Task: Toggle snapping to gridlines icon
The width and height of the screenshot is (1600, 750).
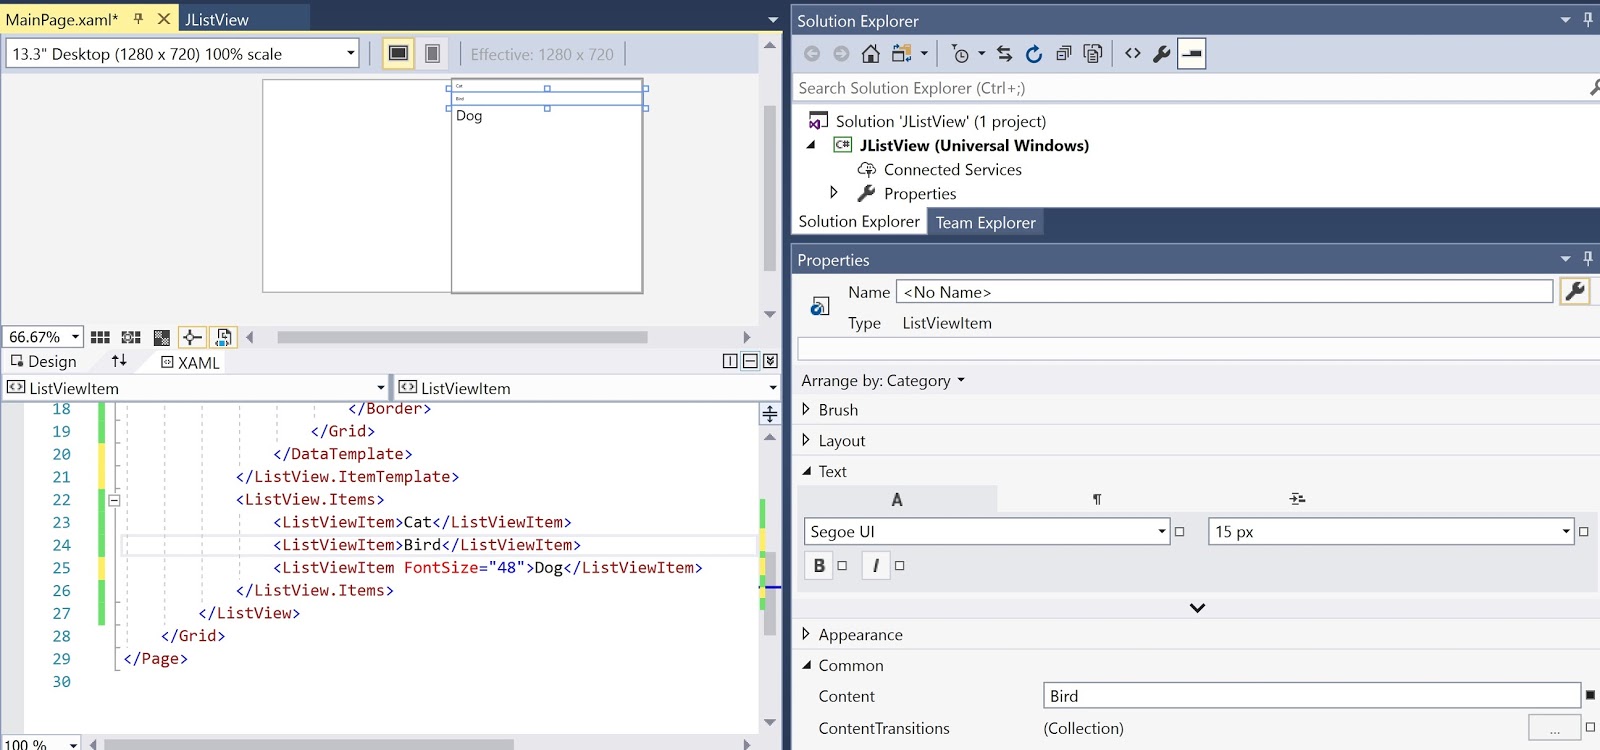Action: 131,337
